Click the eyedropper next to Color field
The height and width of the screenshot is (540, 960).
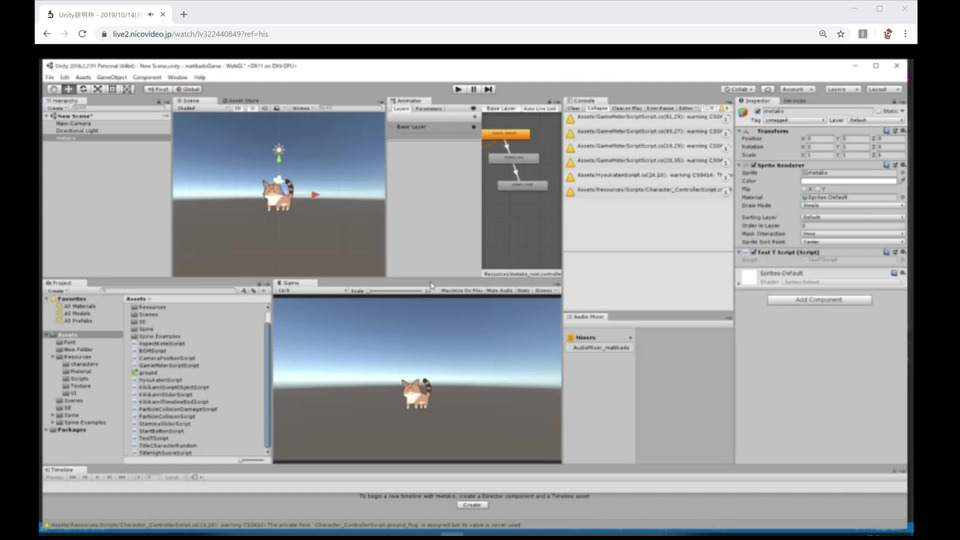click(902, 181)
